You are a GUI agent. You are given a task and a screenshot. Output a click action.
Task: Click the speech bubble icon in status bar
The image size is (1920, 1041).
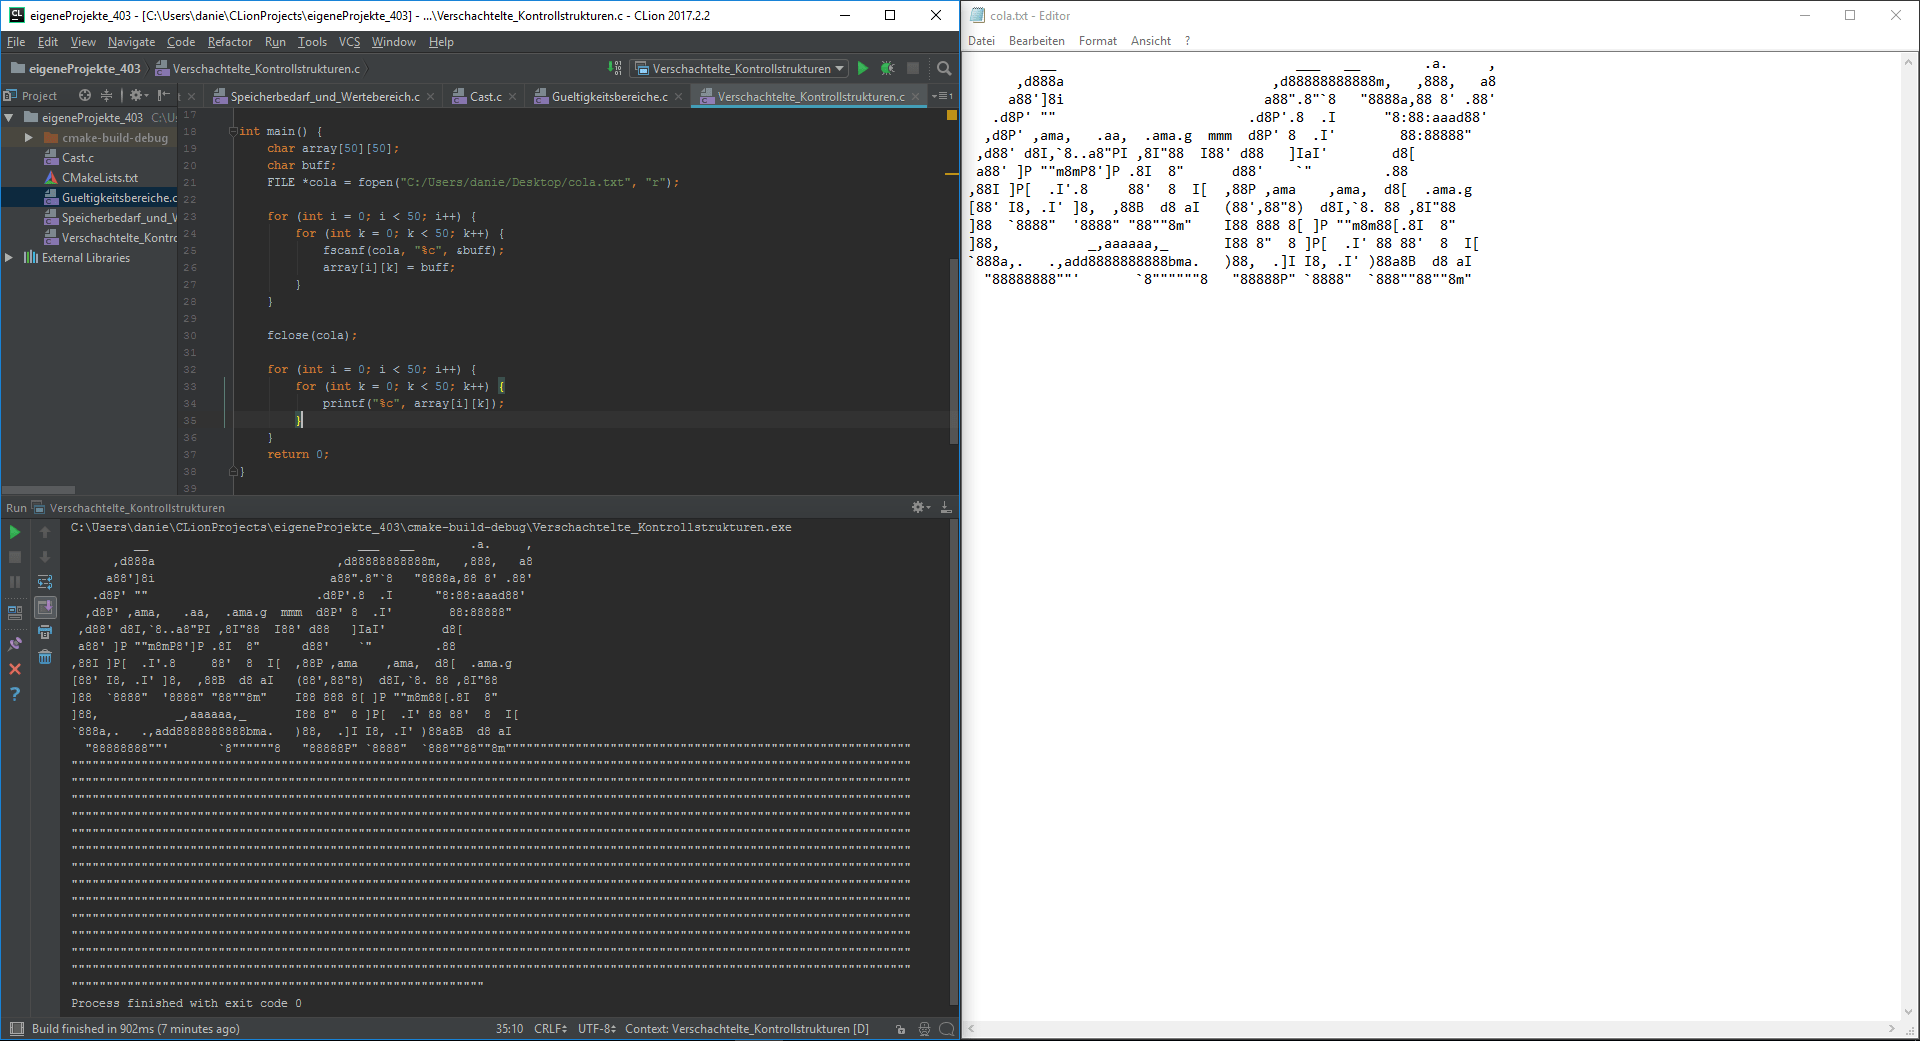tap(946, 1029)
